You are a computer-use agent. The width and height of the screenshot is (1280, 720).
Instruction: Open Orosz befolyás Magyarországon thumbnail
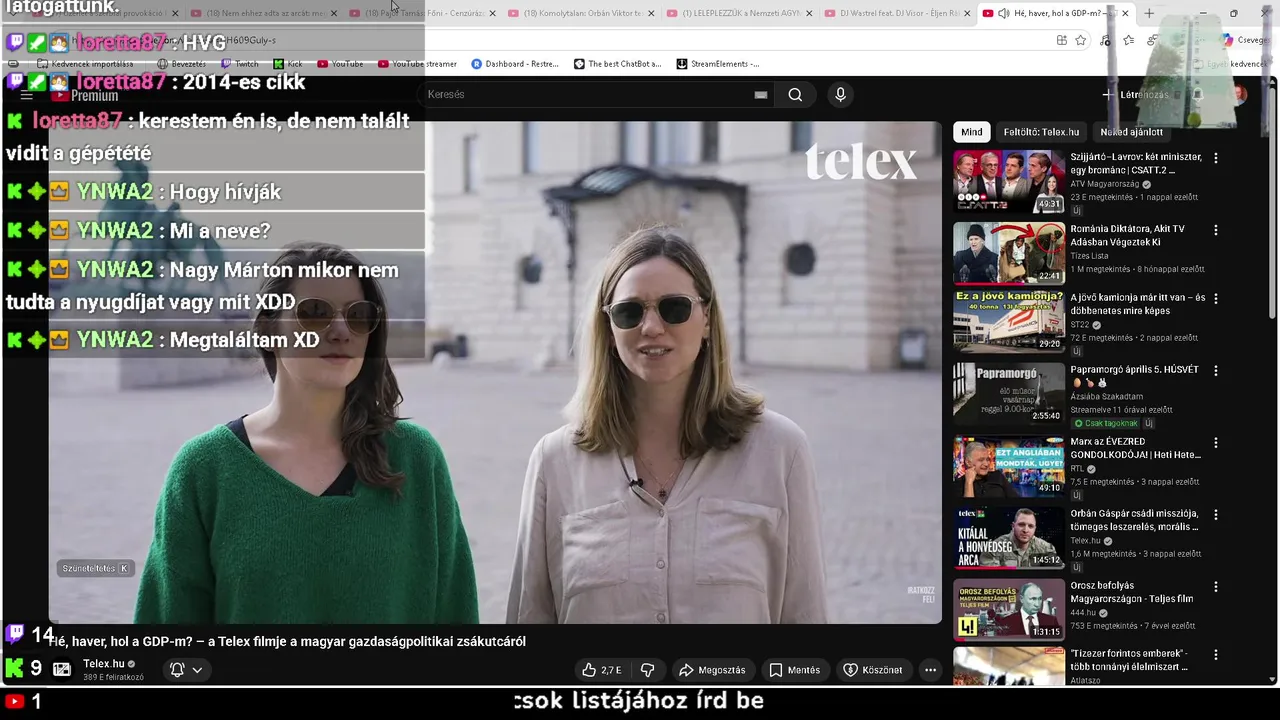(1009, 609)
